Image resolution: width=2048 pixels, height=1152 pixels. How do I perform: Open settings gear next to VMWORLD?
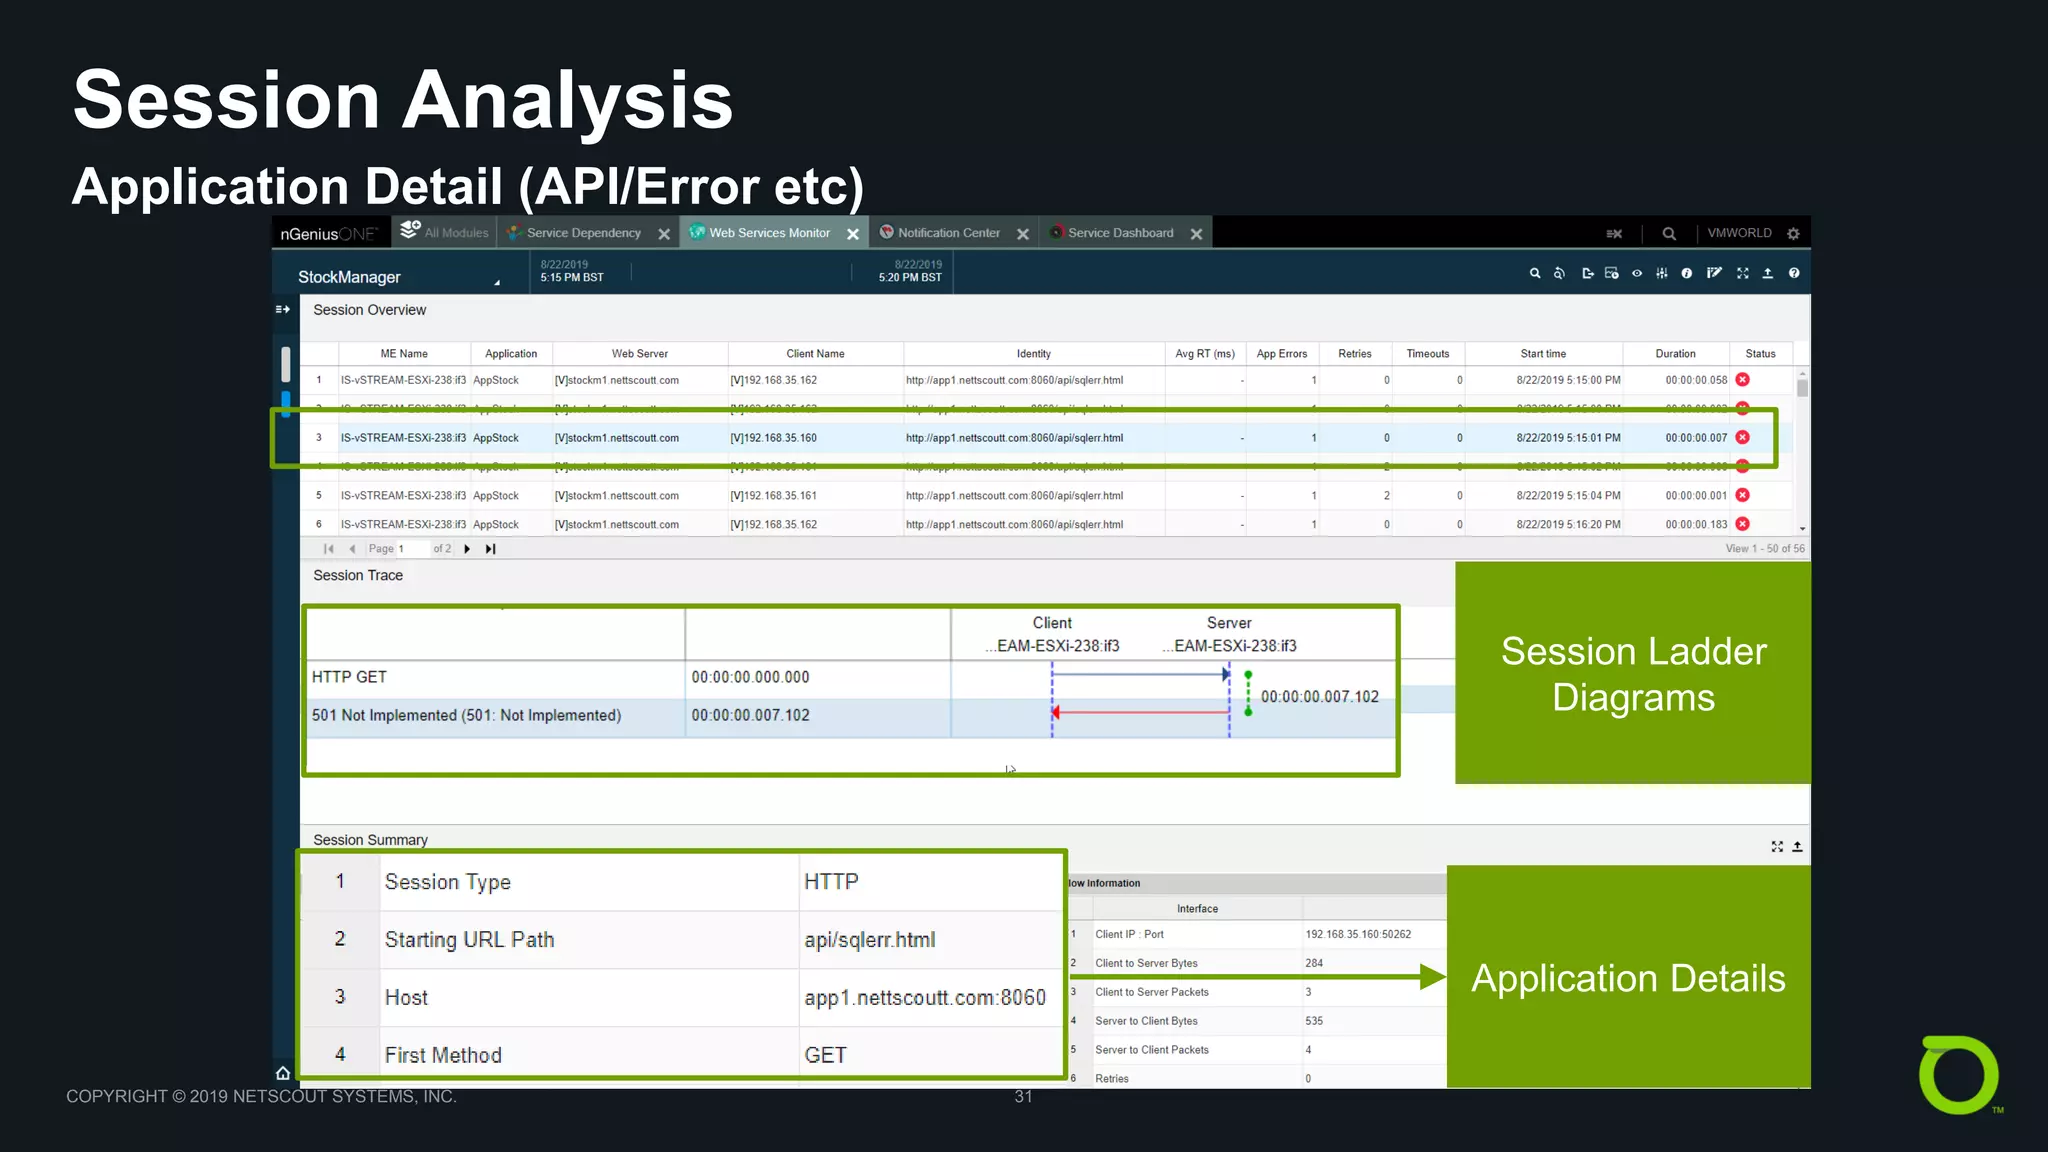click(1793, 233)
